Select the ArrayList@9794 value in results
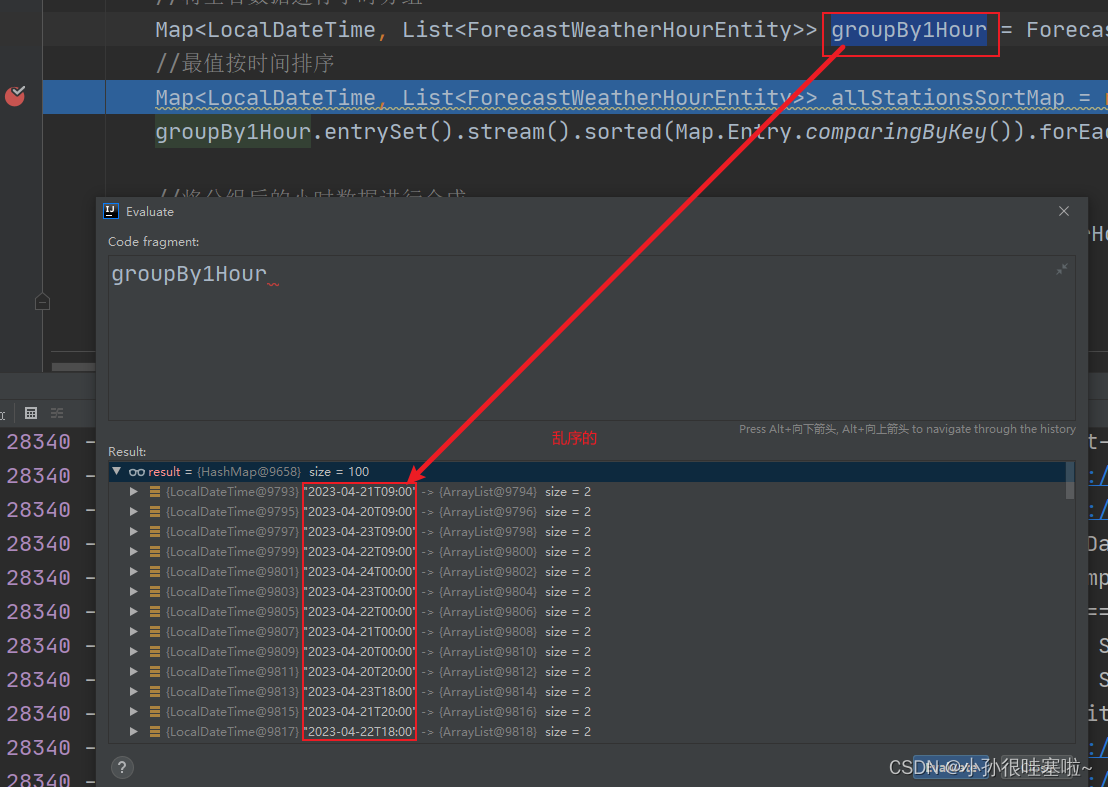 tap(487, 491)
